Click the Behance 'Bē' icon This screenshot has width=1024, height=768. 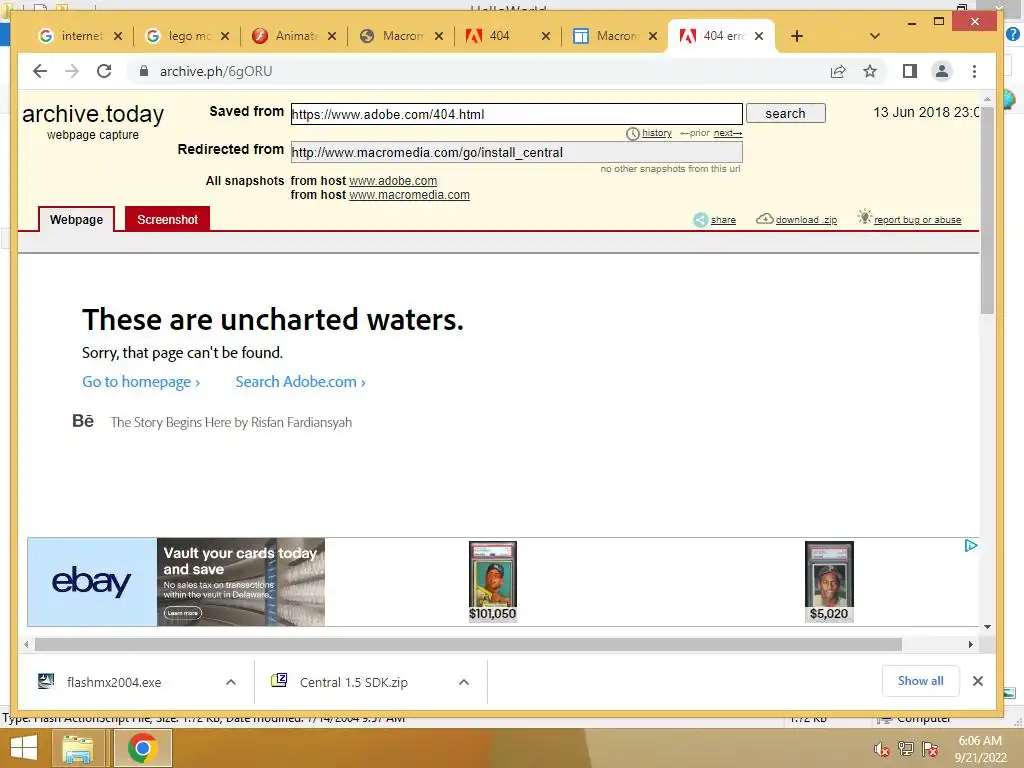pos(83,421)
